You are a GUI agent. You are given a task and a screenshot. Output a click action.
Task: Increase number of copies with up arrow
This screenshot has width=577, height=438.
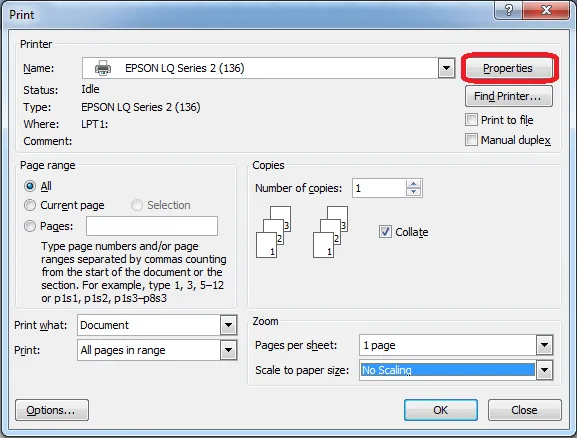413,184
